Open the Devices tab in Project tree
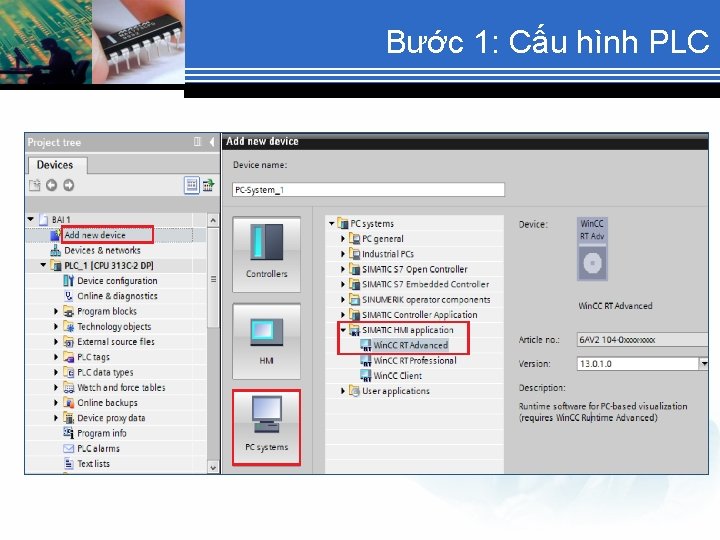 [x=55, y=165]
